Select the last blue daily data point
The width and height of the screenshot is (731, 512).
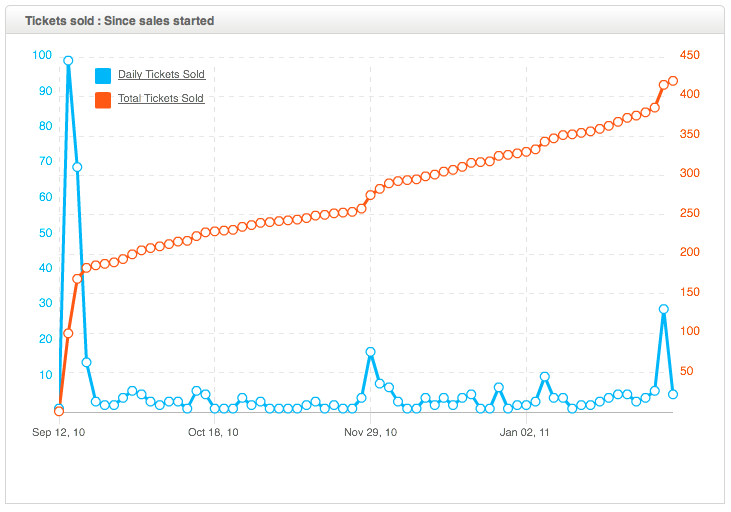[x=673, y=394]
